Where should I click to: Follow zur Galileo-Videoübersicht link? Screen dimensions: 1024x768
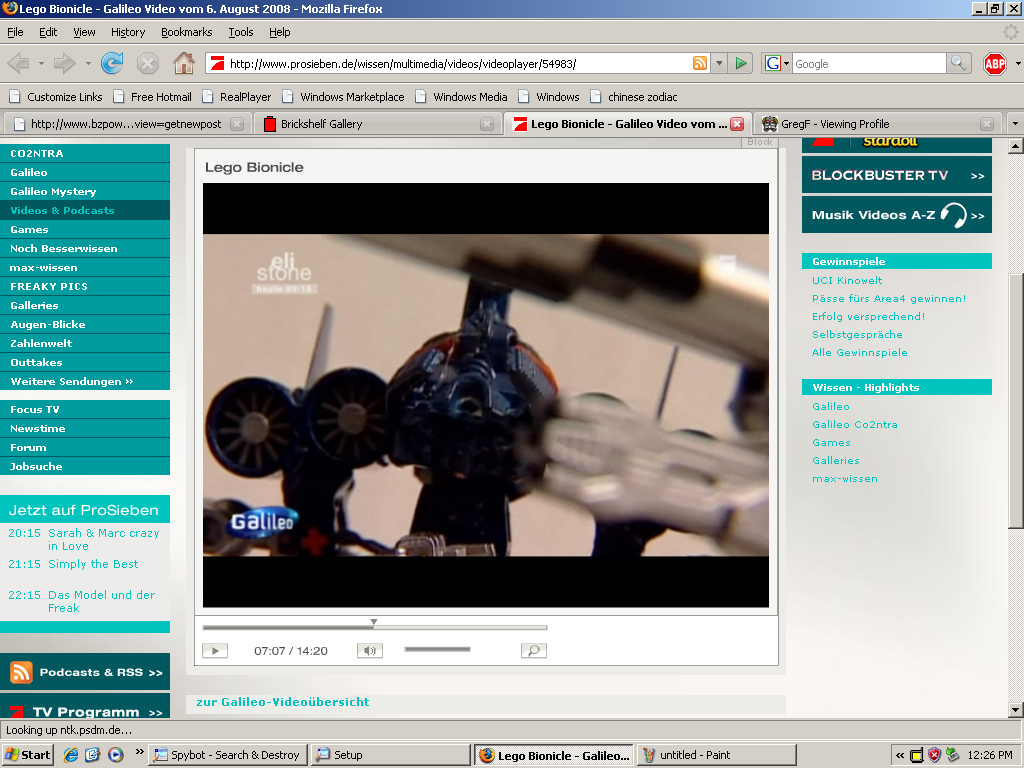(283, 701)
